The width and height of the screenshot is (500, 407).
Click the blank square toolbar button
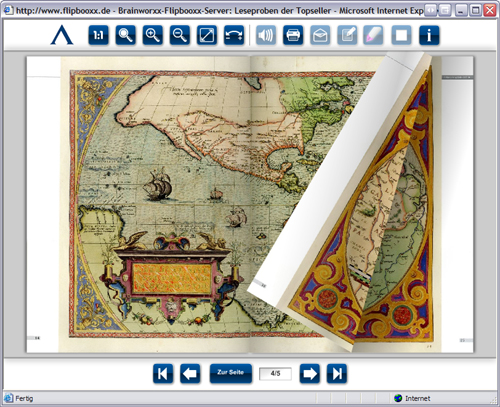[x=401, y=35]
